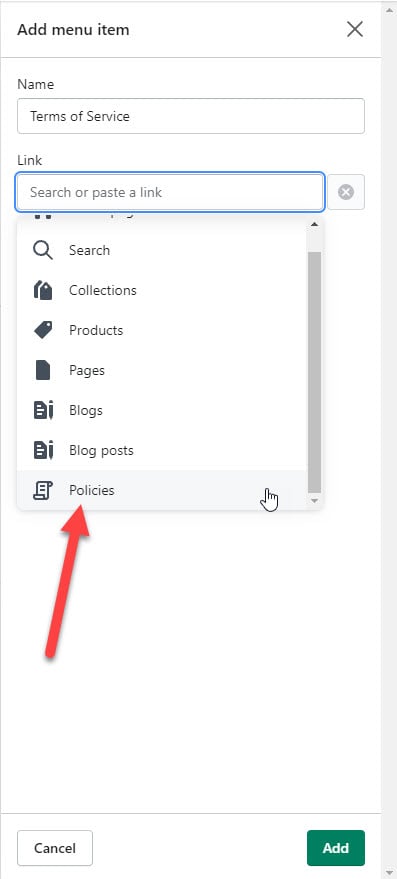
Task: Click the Blogs icon
Action: (x=43, y=410)
